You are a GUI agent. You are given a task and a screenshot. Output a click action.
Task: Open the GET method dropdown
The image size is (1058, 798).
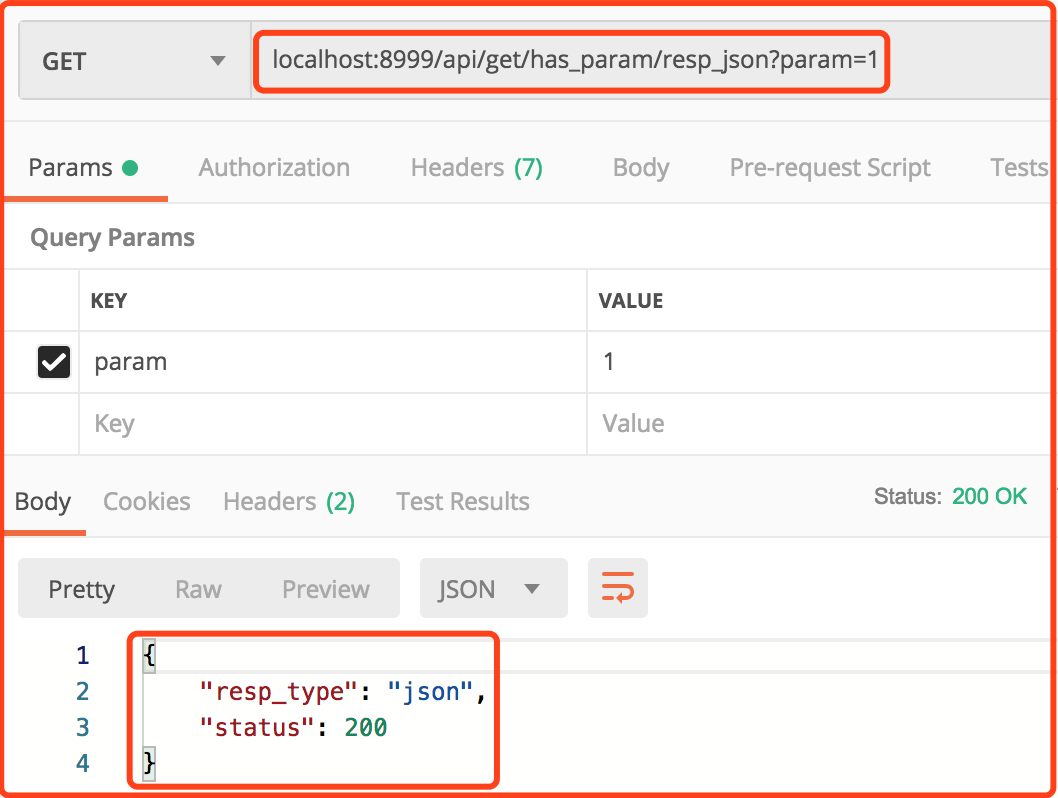coord(134,62)
